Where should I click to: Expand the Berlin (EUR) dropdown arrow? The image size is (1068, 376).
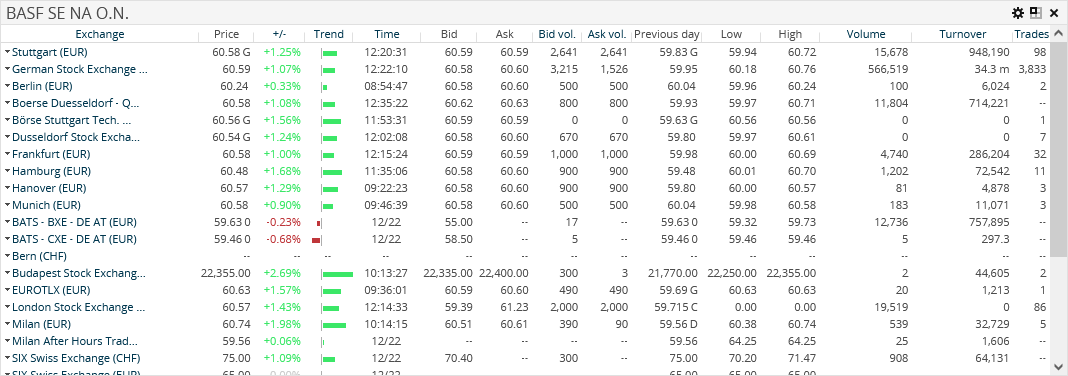[7, 86]
